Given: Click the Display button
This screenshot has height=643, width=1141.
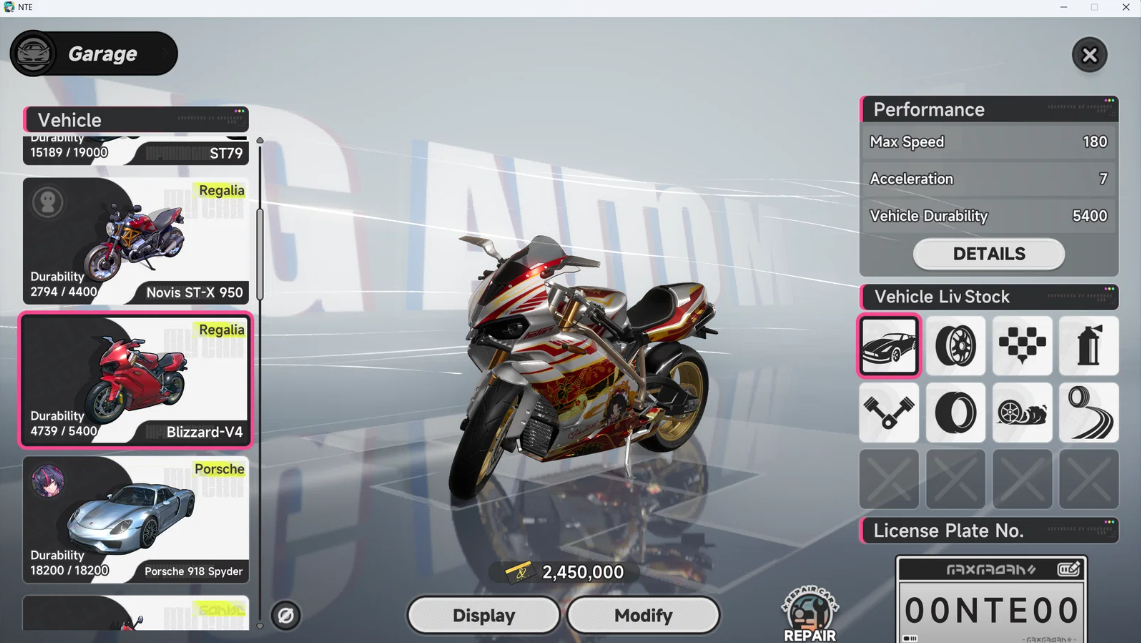Looking at the screenshot, I should [484, 615].
